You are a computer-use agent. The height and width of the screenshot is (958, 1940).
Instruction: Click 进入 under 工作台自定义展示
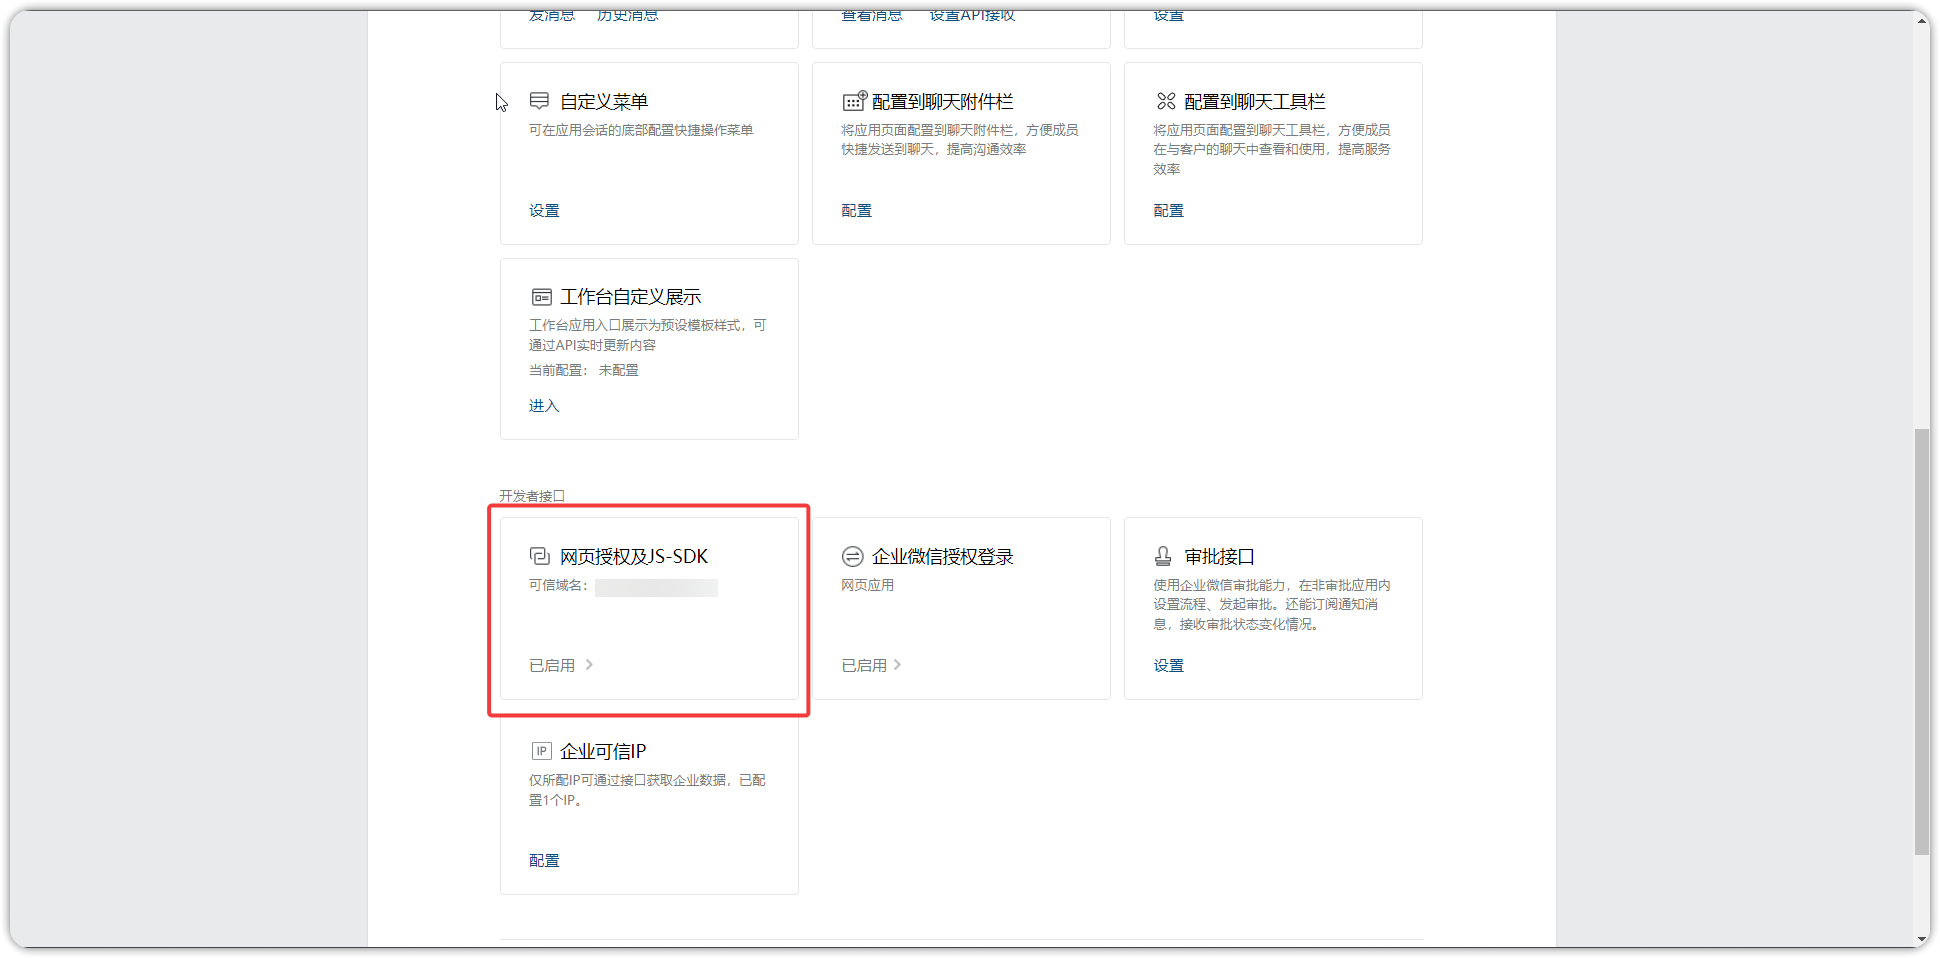[x=544, y=405]
